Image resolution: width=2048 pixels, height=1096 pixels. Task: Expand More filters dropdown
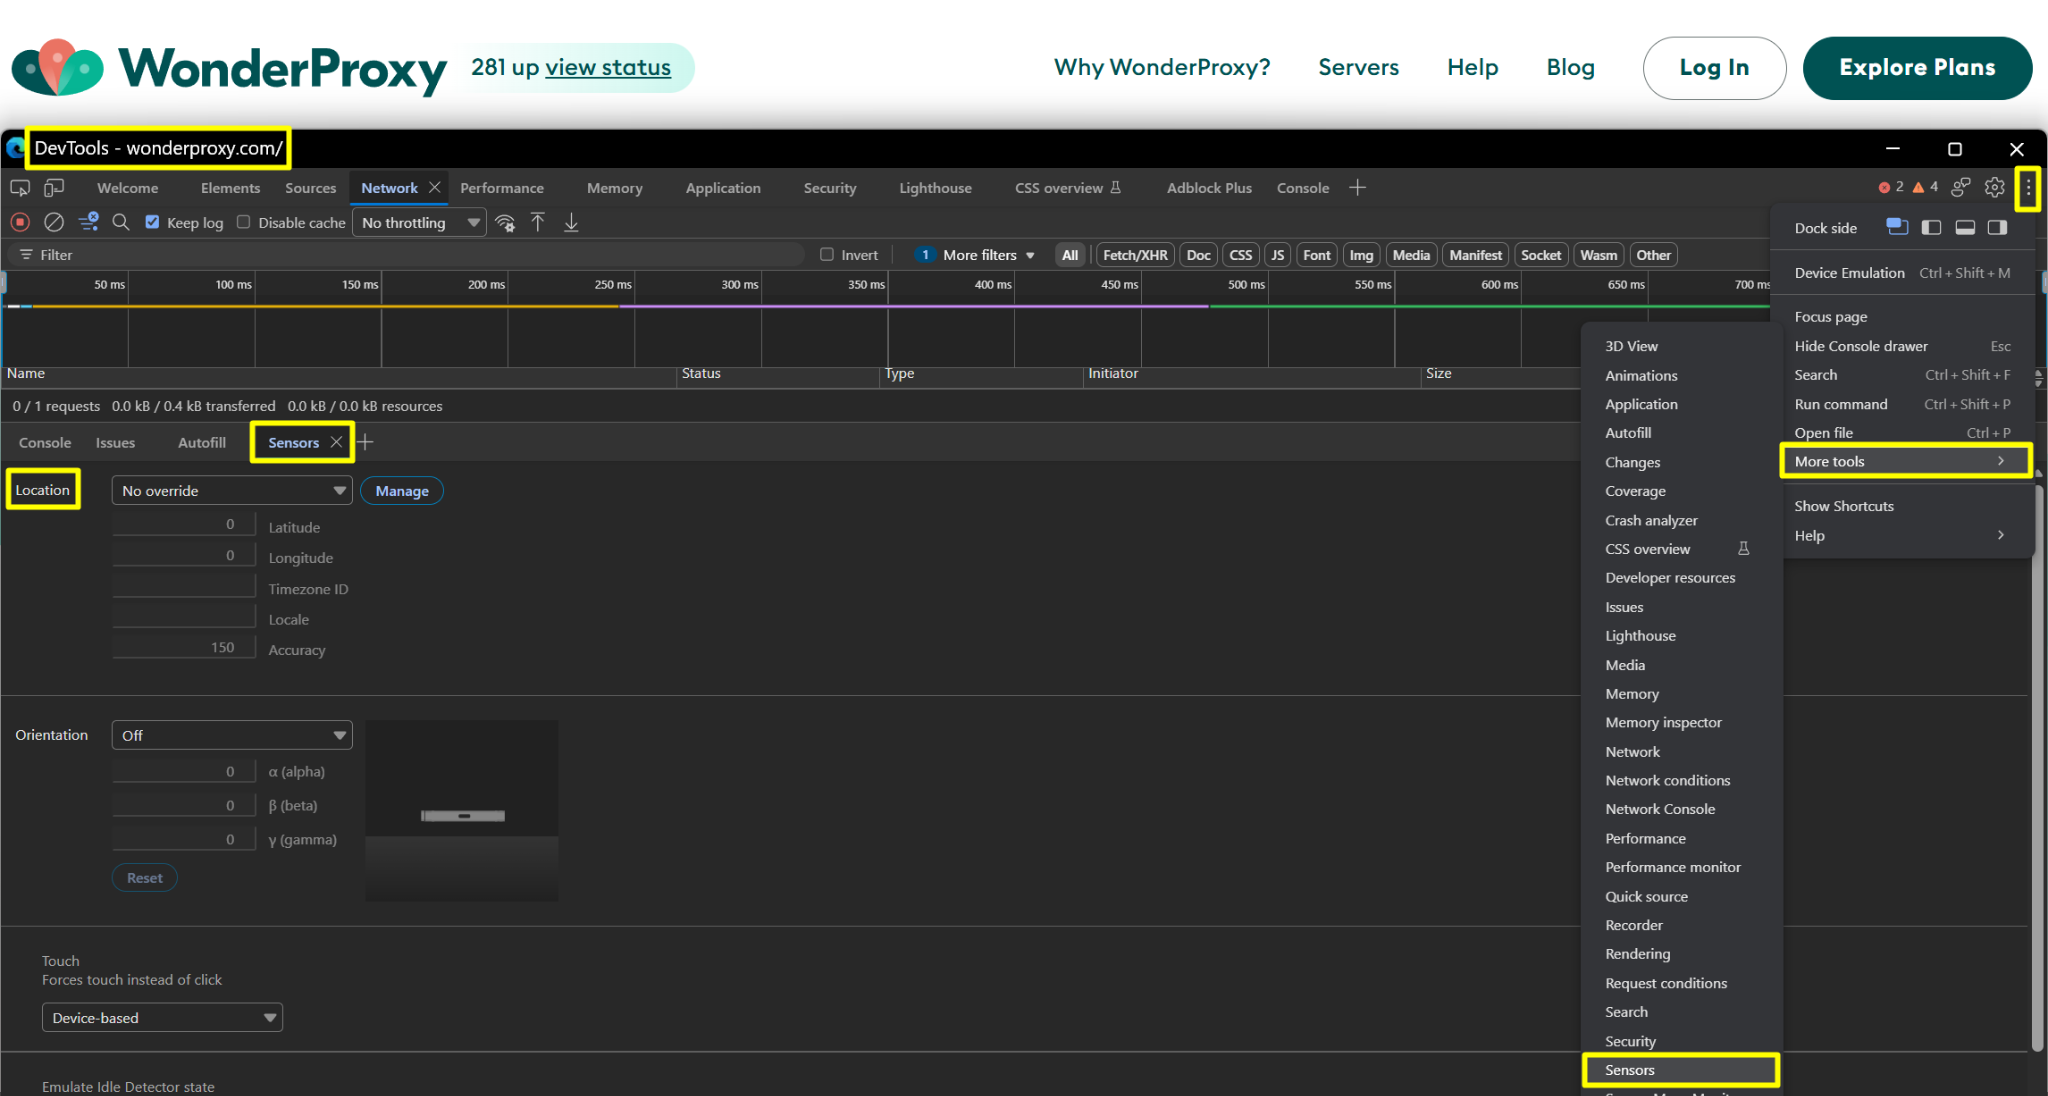978,255
